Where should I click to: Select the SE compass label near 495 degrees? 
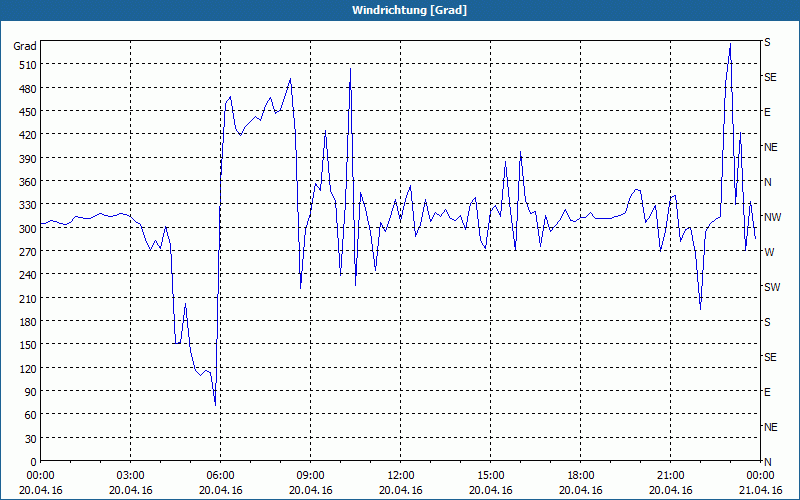coord(770,77)
